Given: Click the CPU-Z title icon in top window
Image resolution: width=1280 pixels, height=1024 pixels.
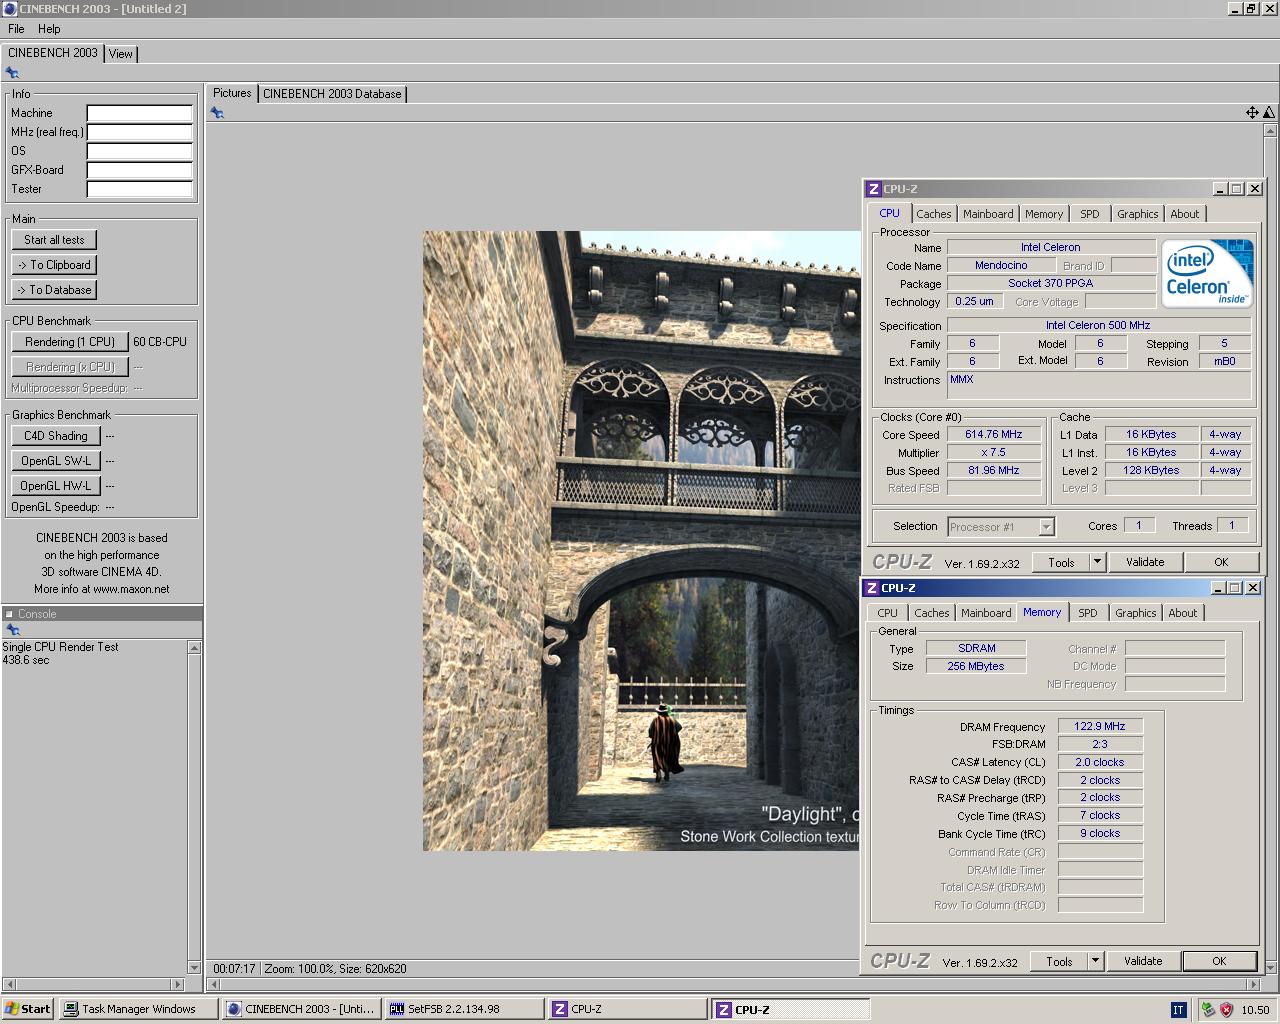Looking at the screenshot, I should pos(873,189).
